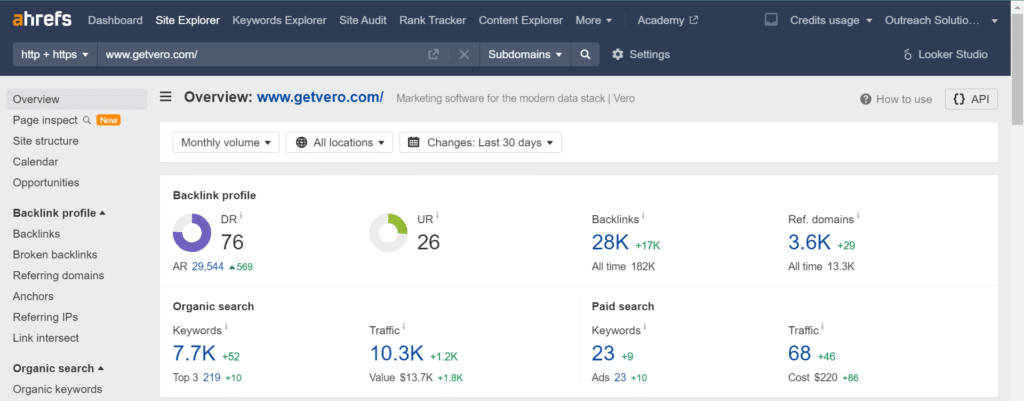
Task: Click the search magnifier button
Action: pyautogui.click(x=585, y=55)
